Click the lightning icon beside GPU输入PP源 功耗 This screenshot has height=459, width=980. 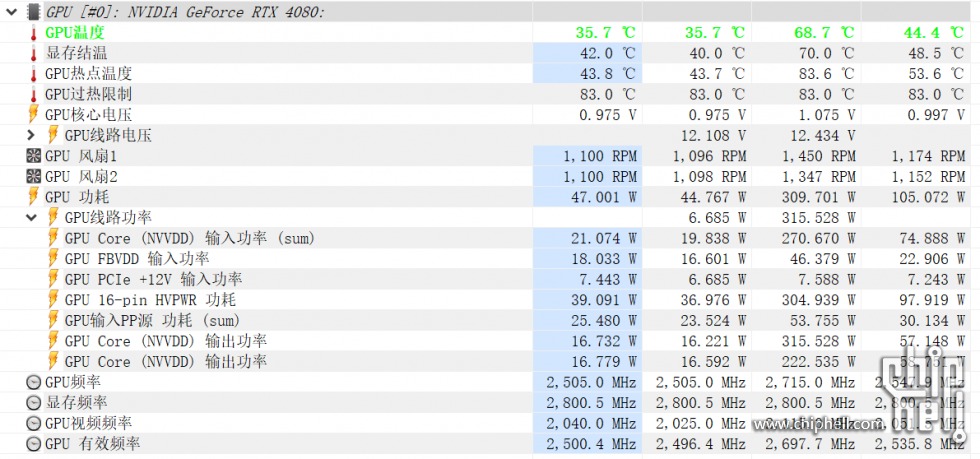point(54,321)
